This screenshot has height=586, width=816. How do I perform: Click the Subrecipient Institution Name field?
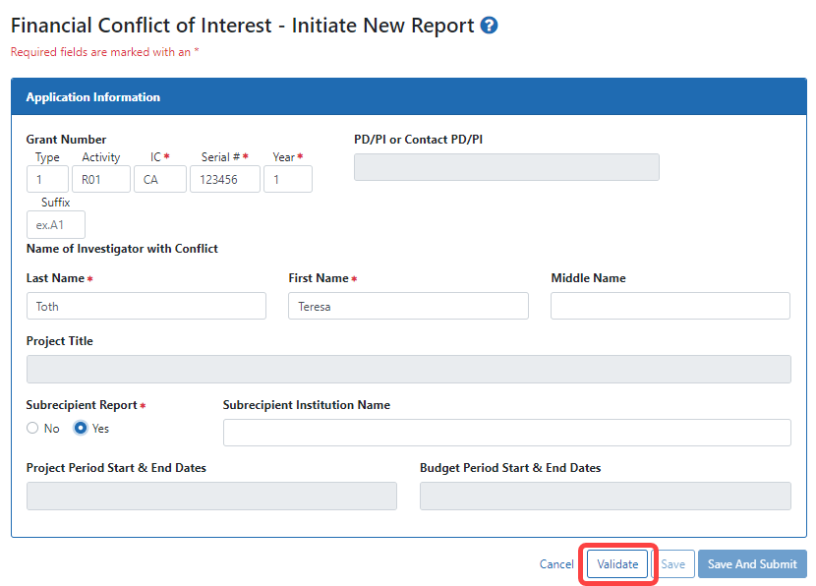click(506, 432)
